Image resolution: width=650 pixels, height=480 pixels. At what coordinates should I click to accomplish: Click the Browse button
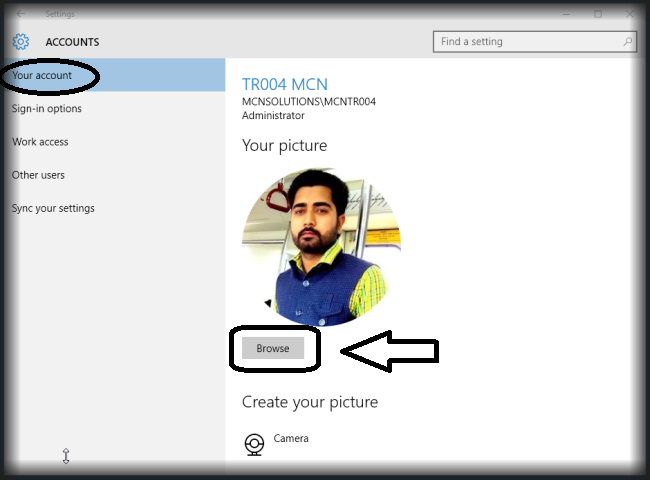[x=273, y=348]
